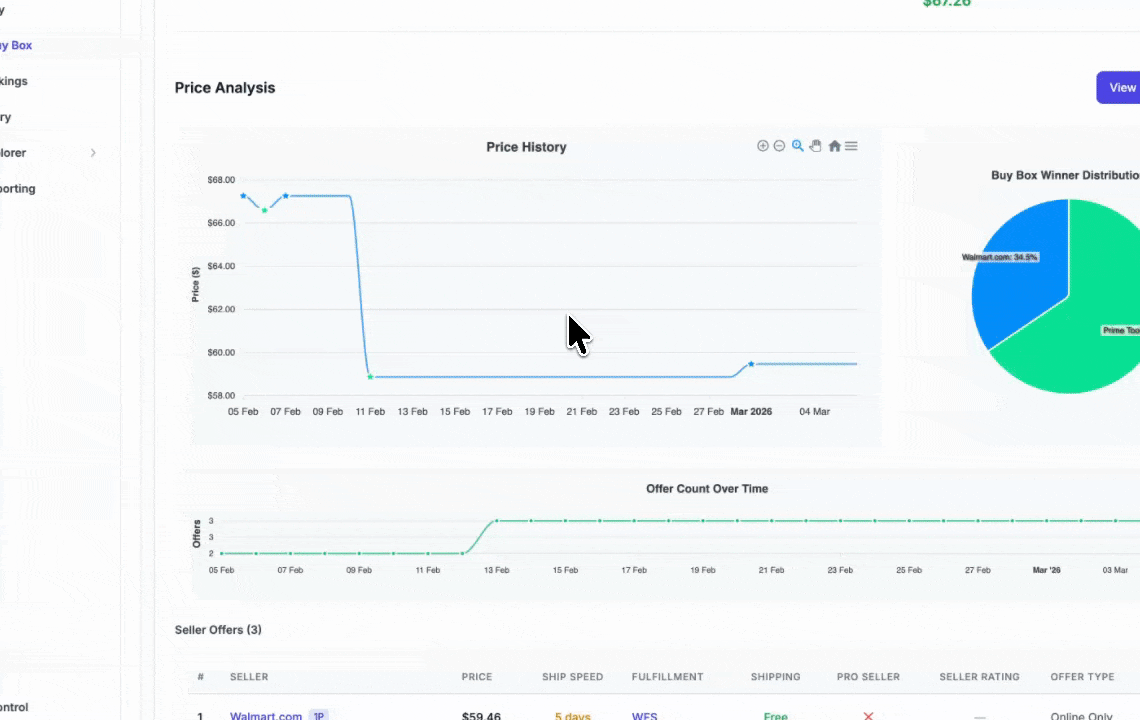Reset chart zoom with the home icon
This screenshot has width=1140, height=720.
pos(835,146)
